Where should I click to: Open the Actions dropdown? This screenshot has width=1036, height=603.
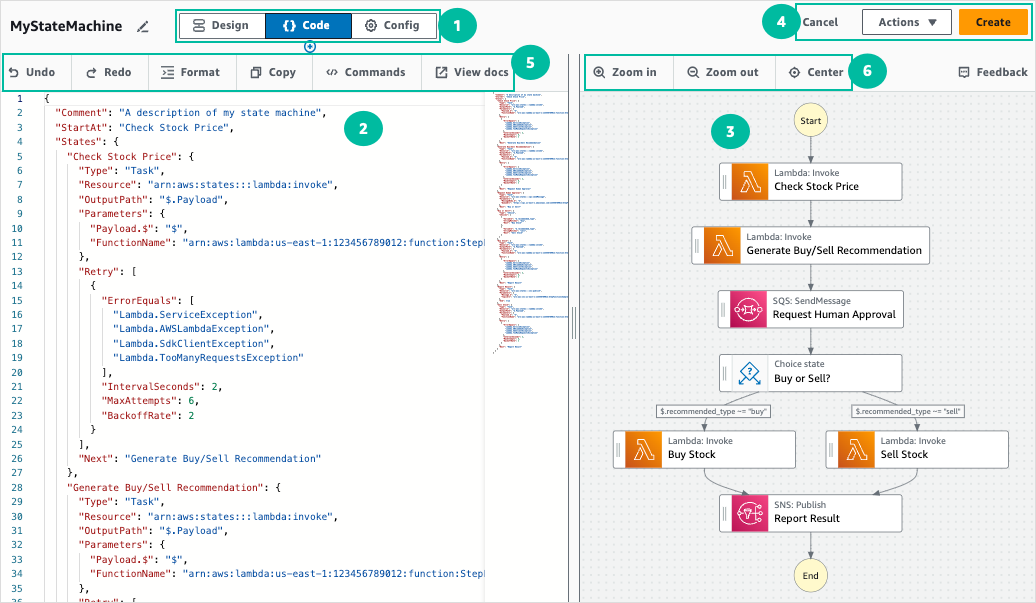click(906, 21)
